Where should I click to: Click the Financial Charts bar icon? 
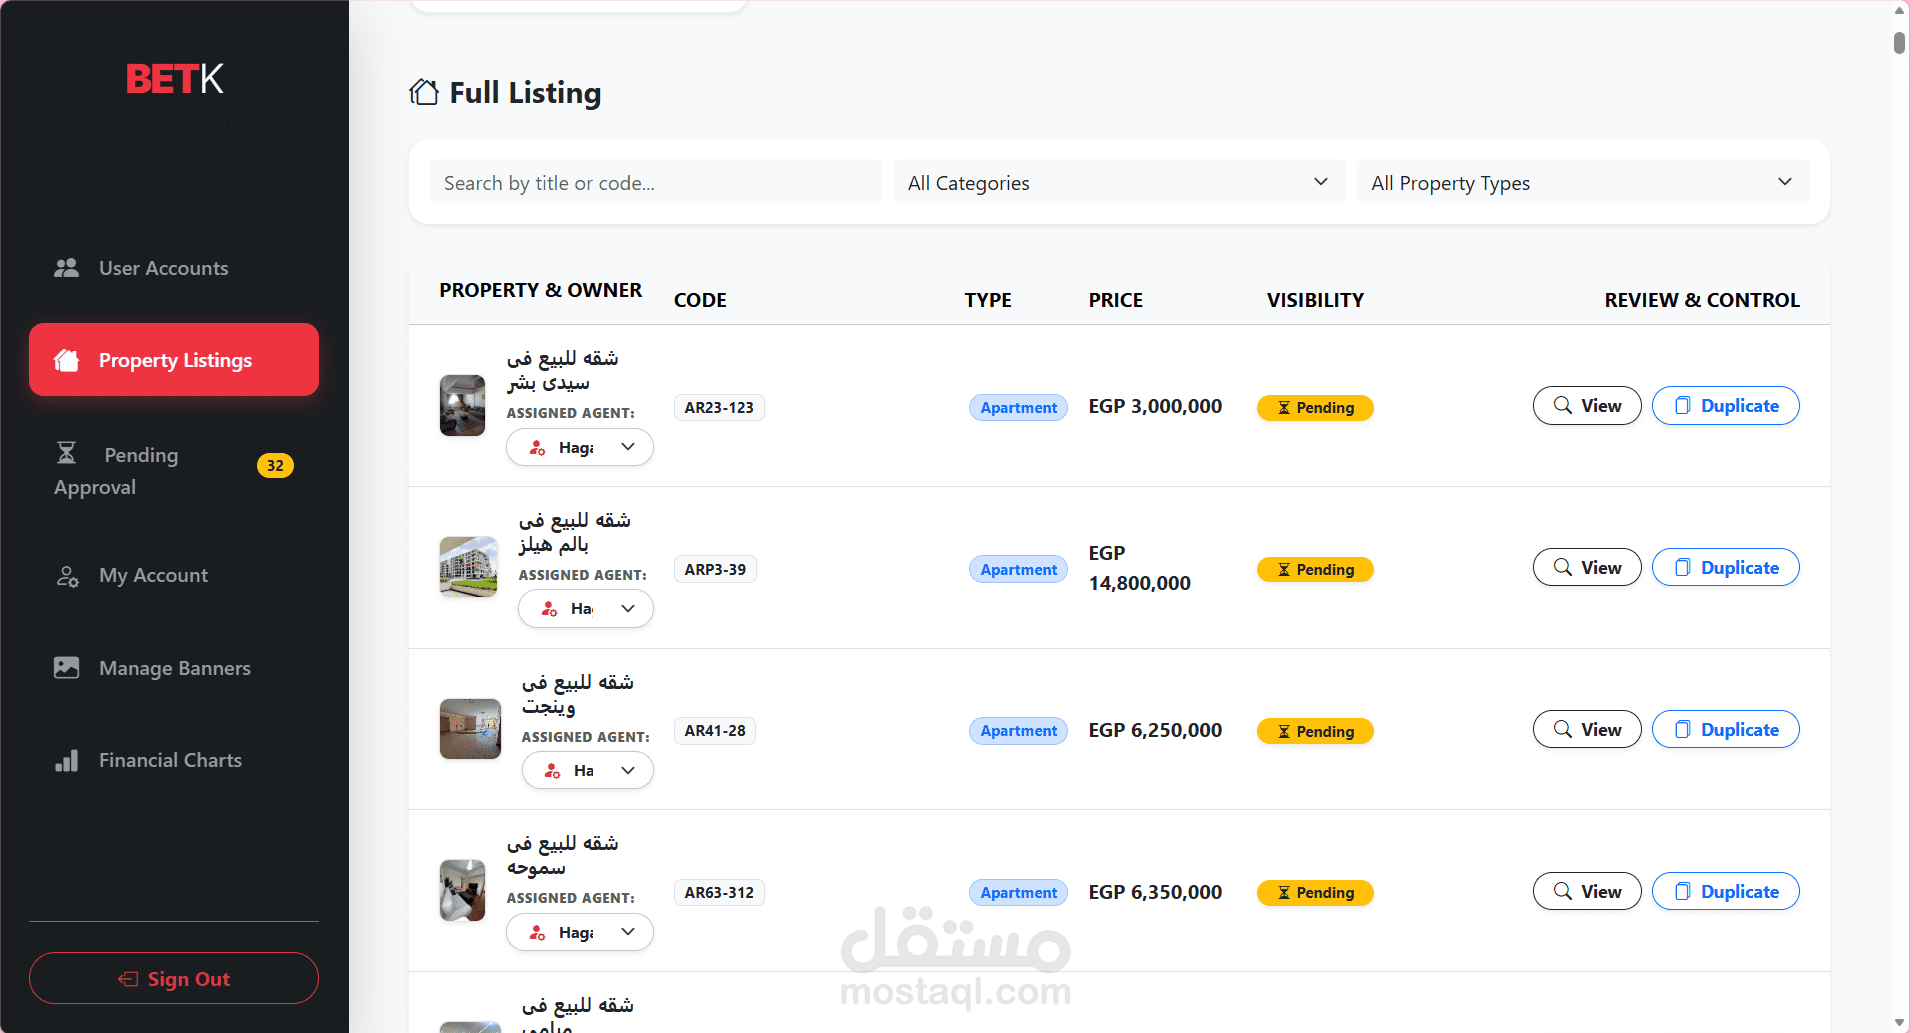pos(66,761)
